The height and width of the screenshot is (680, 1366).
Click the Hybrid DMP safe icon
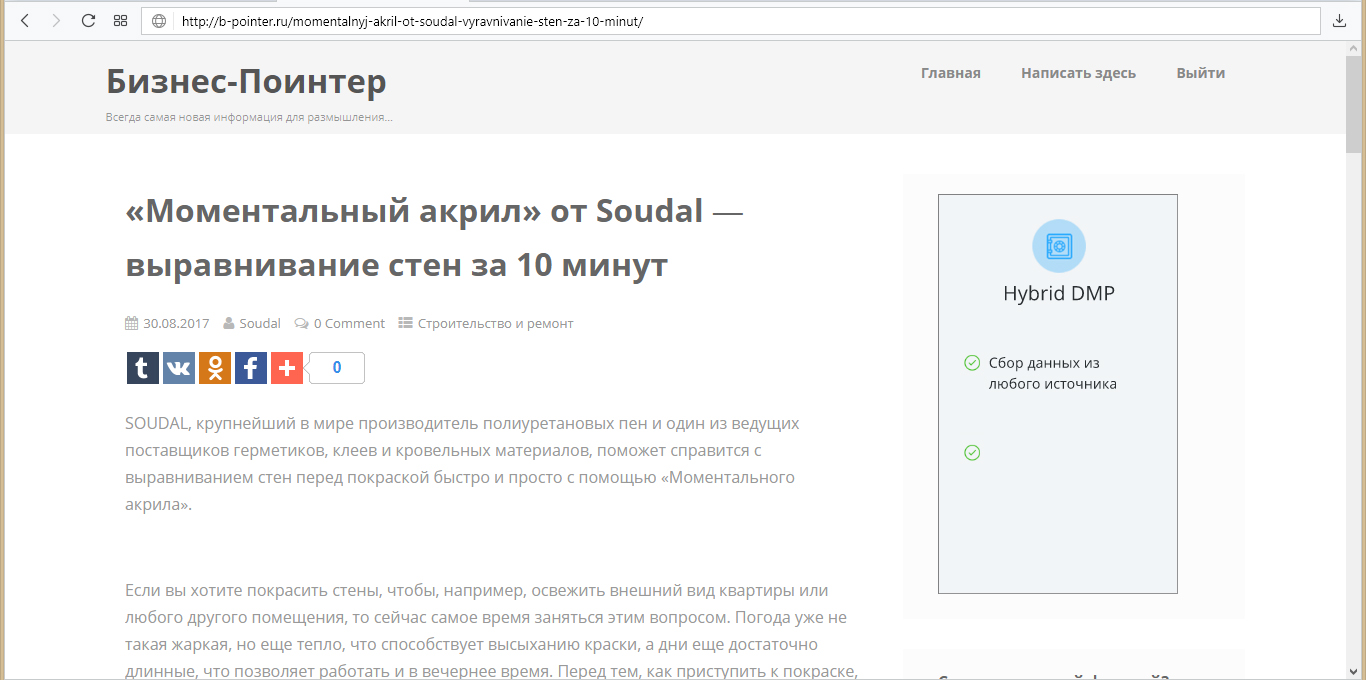1058,246
